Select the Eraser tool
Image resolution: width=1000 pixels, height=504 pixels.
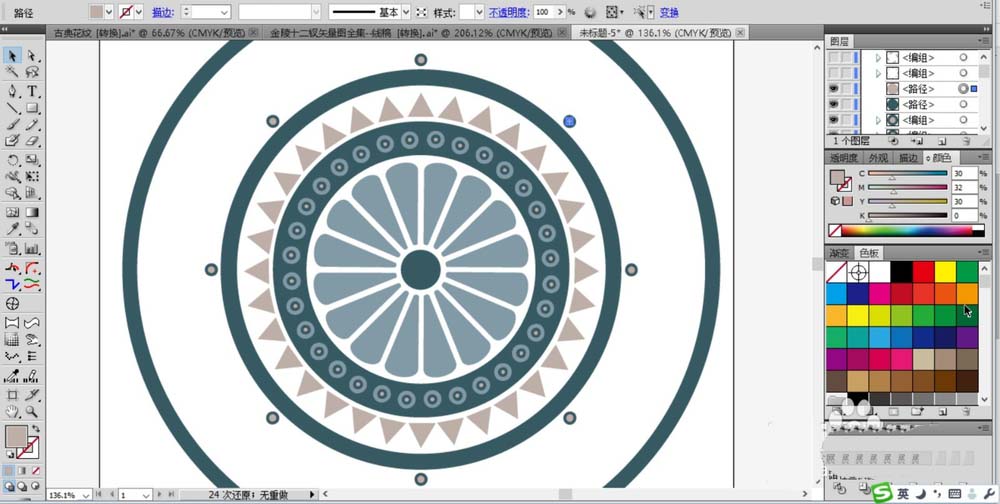click(32, 141)
